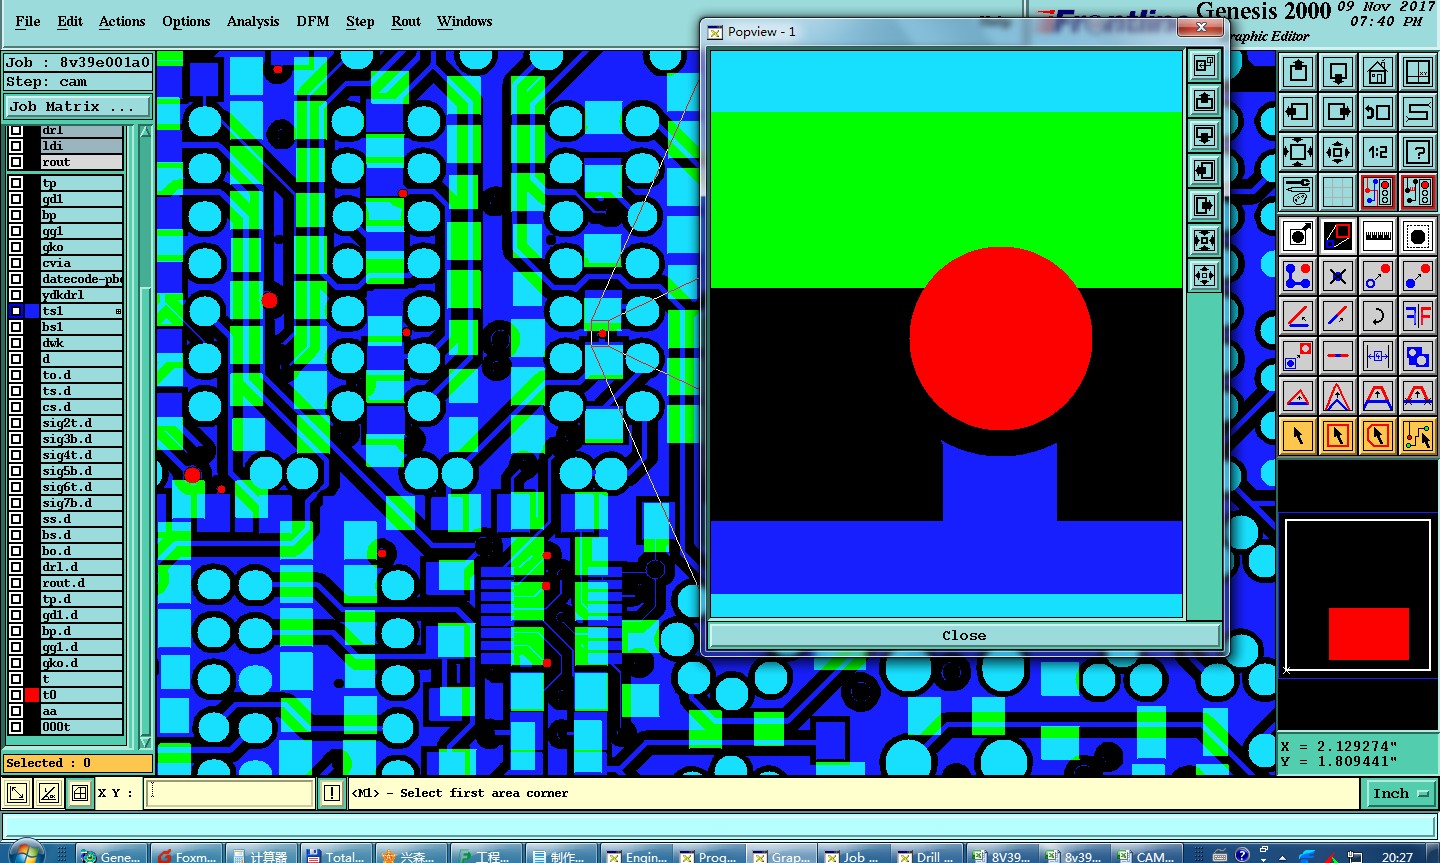Screen dimensions: 1440x863
Task: Click the question mark help icon
Action: [1418, 152]
